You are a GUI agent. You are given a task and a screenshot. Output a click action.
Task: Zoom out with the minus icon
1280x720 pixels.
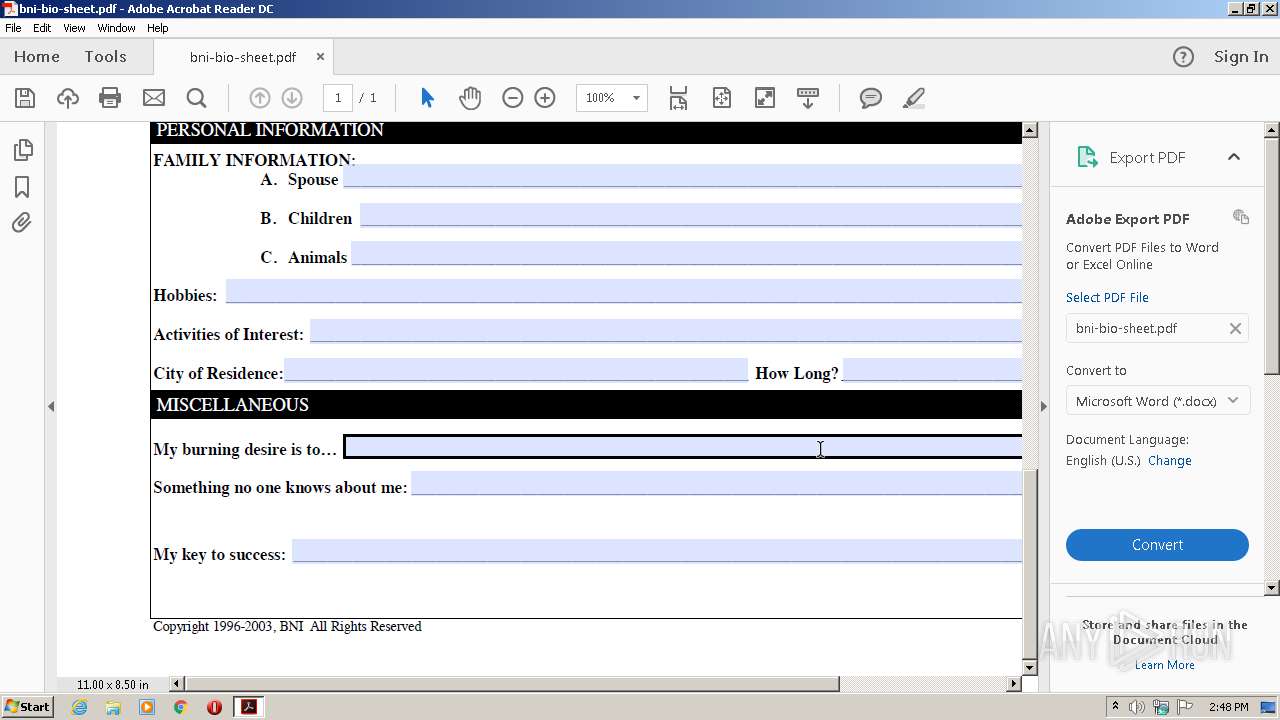tap(512, 98)
